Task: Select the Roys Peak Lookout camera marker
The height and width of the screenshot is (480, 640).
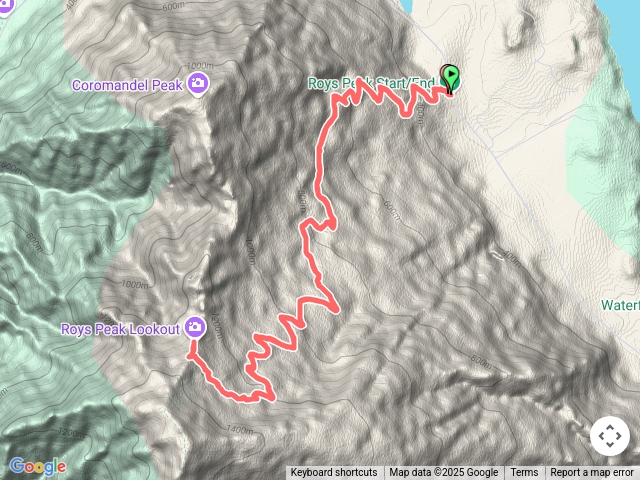Action: (x=195, y=327)
